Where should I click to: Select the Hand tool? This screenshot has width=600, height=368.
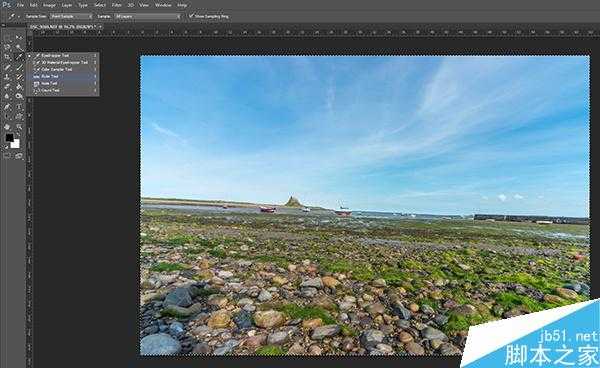point(7,127)
